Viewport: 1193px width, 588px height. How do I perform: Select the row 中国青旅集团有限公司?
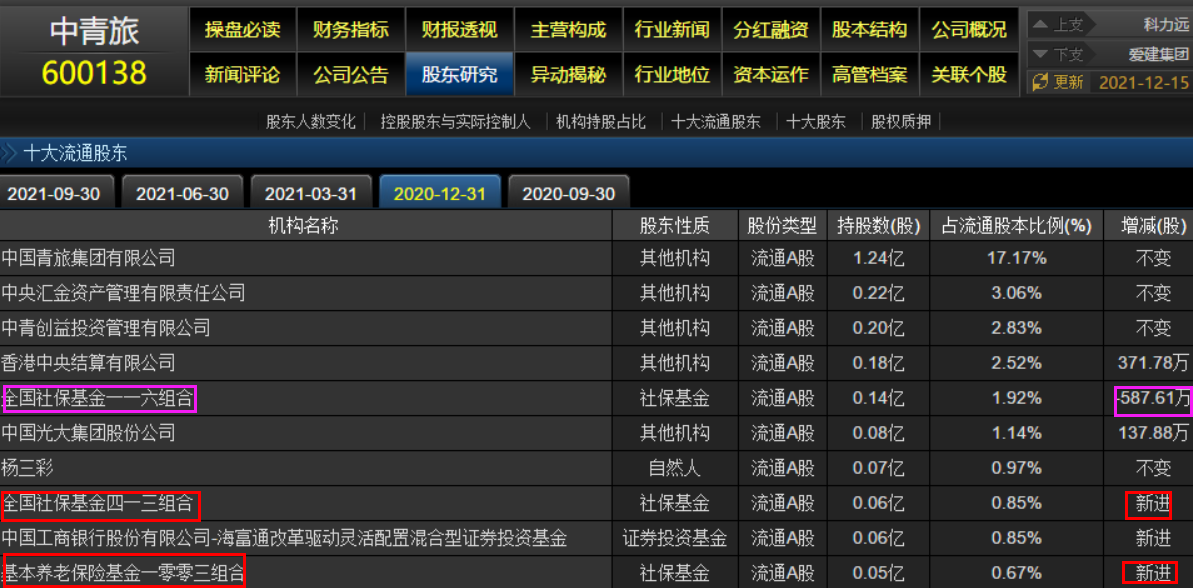[596, 258]
